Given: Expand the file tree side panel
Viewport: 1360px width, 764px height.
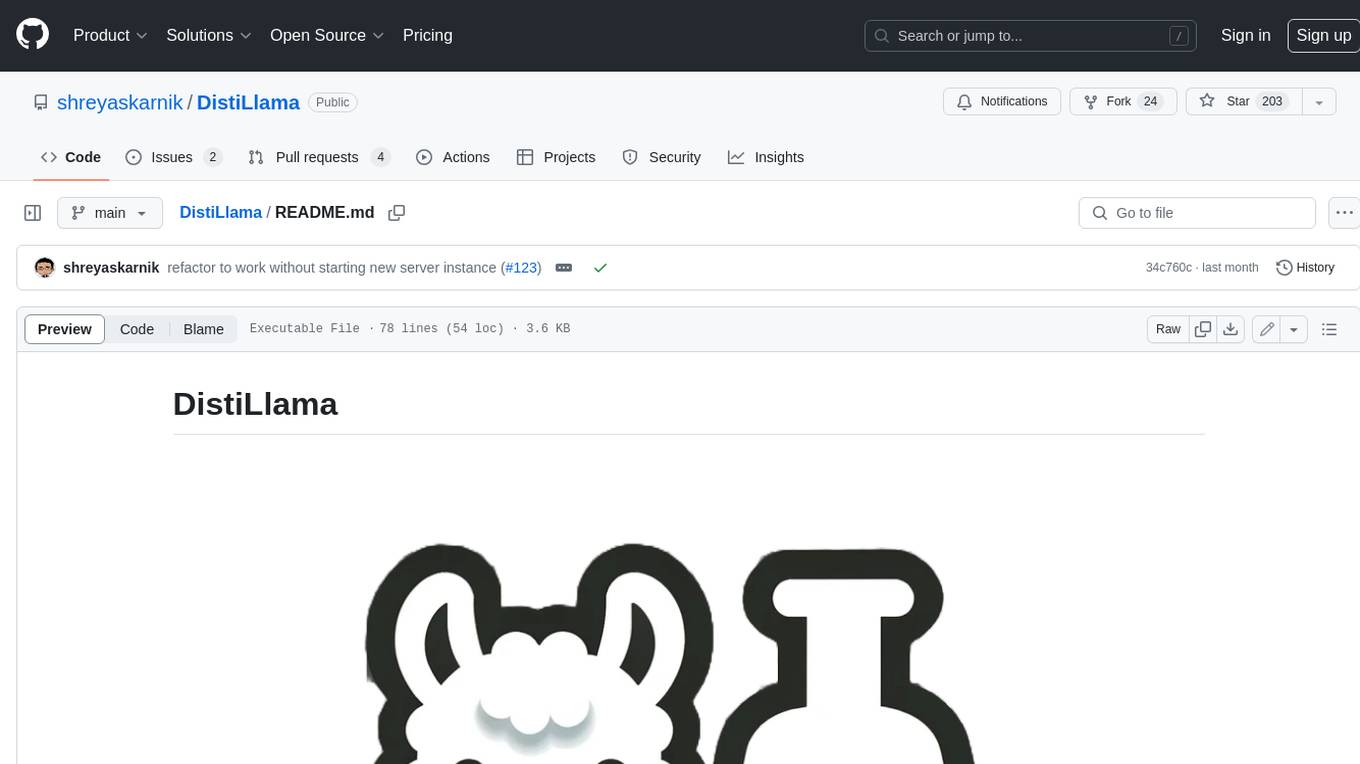Looking at the screenshot, I should pos(33,213).
